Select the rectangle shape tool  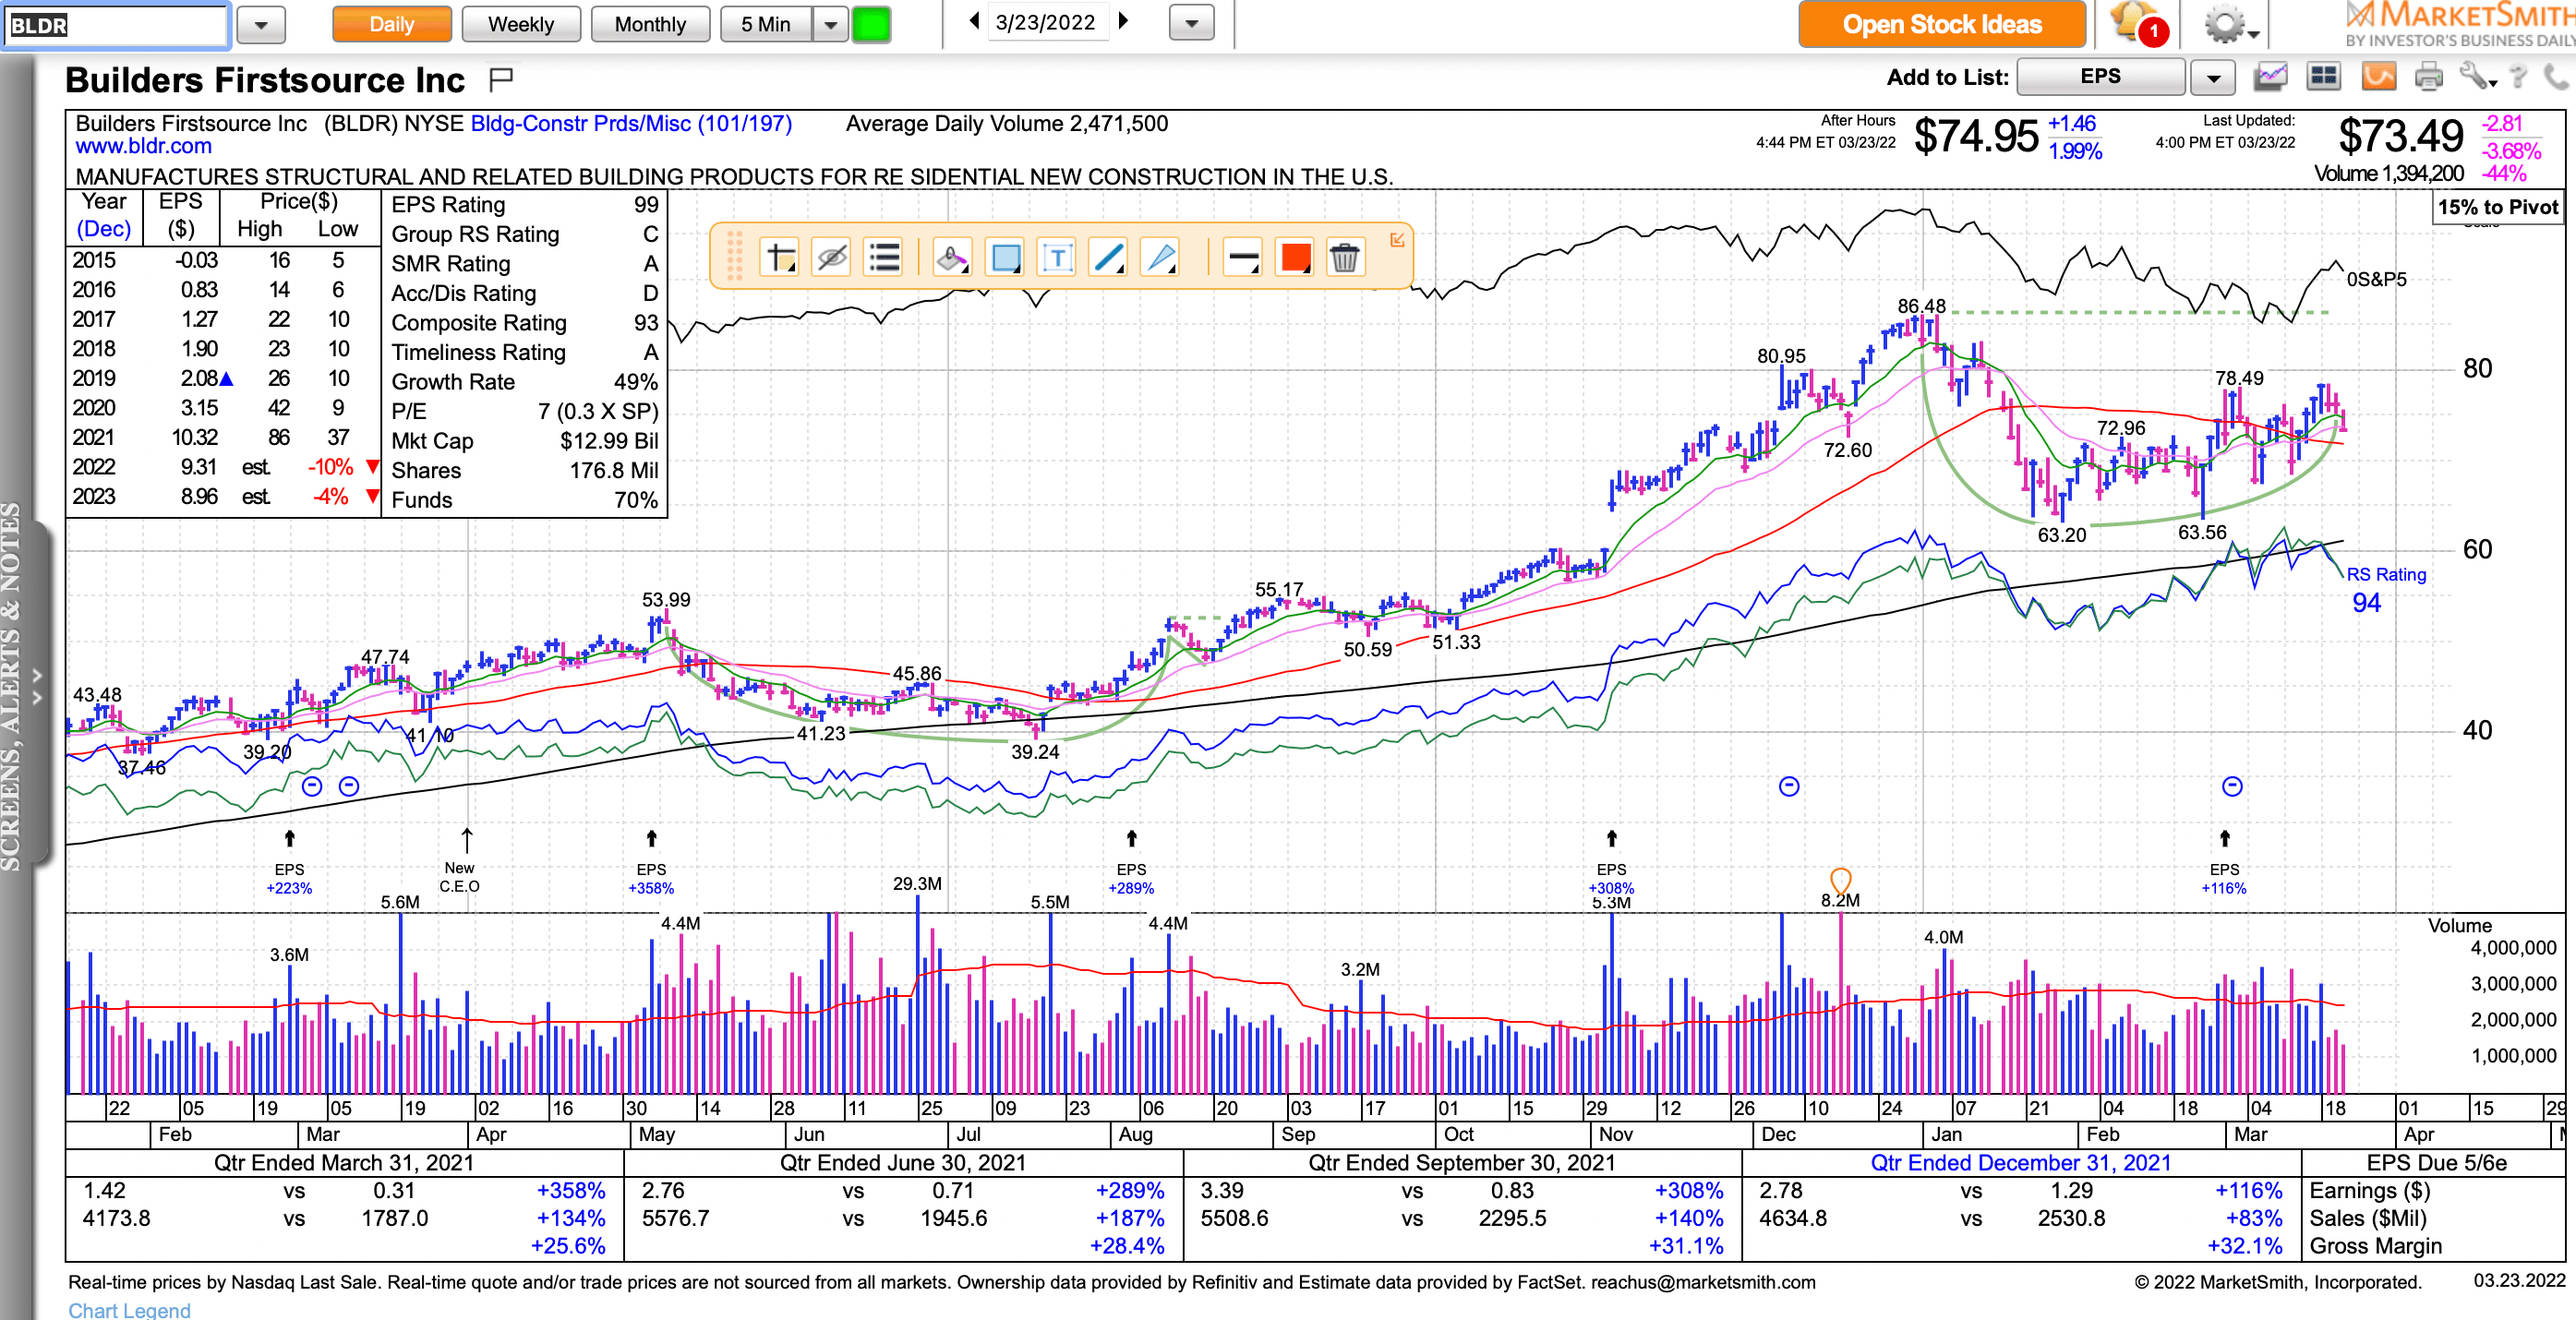click(1005, 257)
